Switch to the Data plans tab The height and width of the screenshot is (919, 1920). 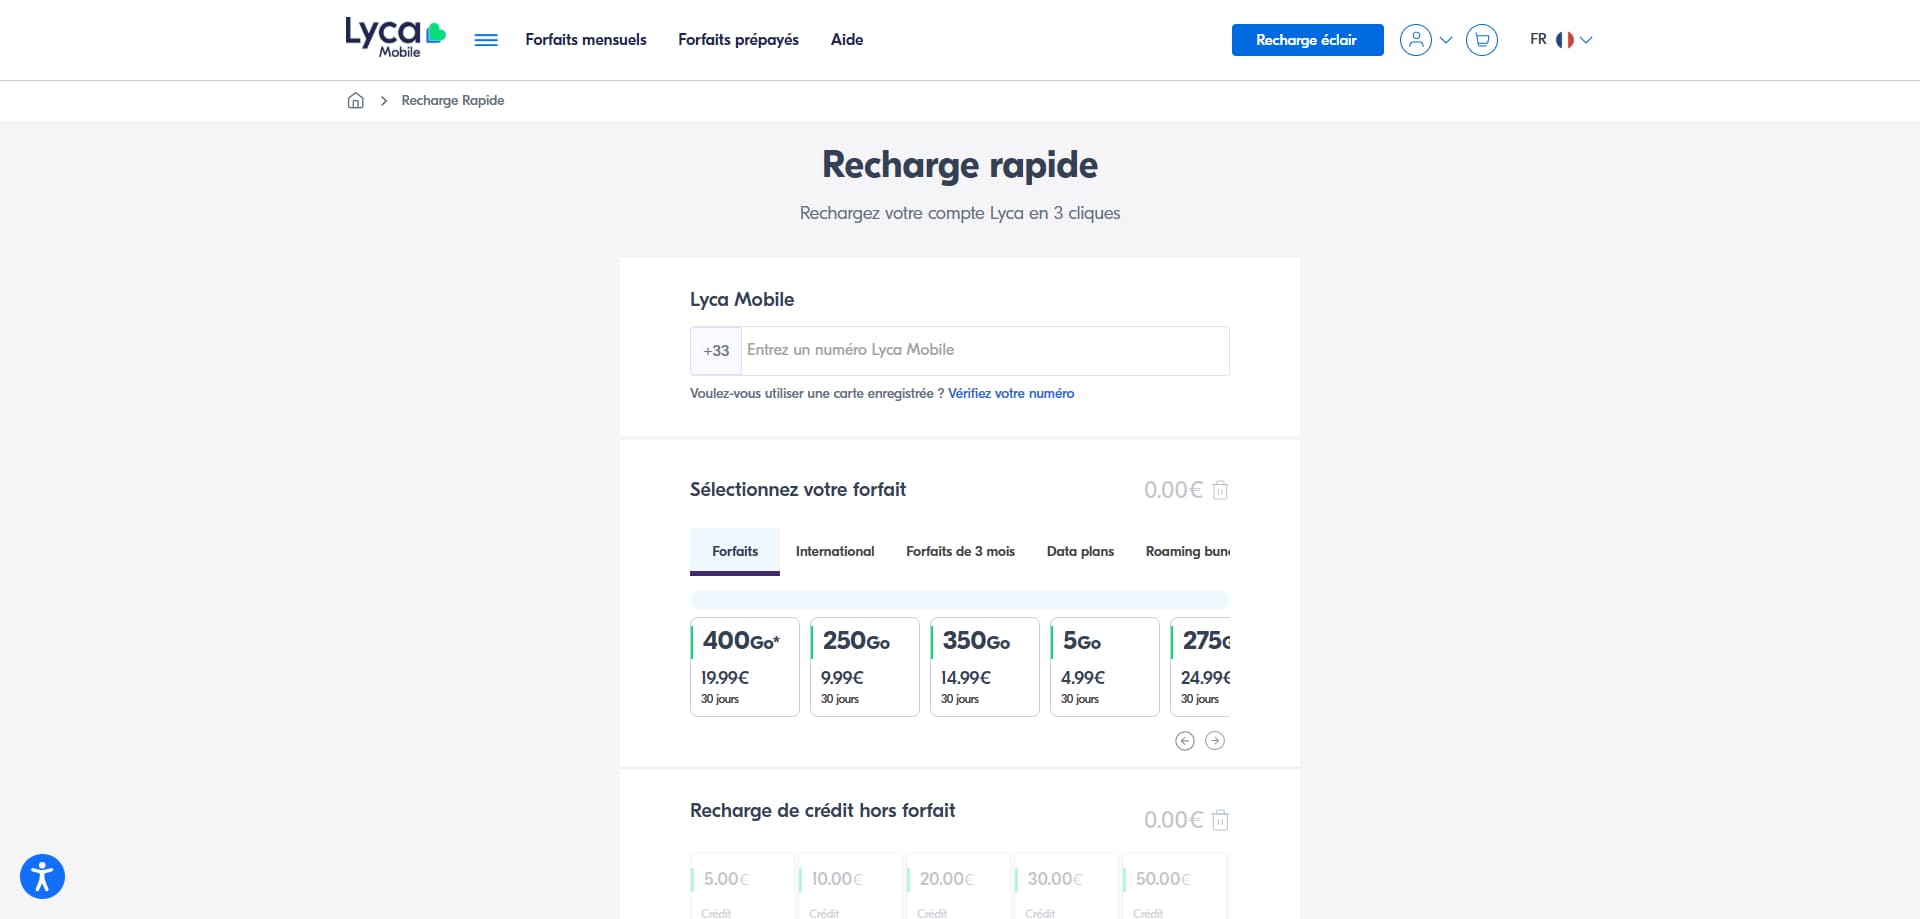[1080, 552]
